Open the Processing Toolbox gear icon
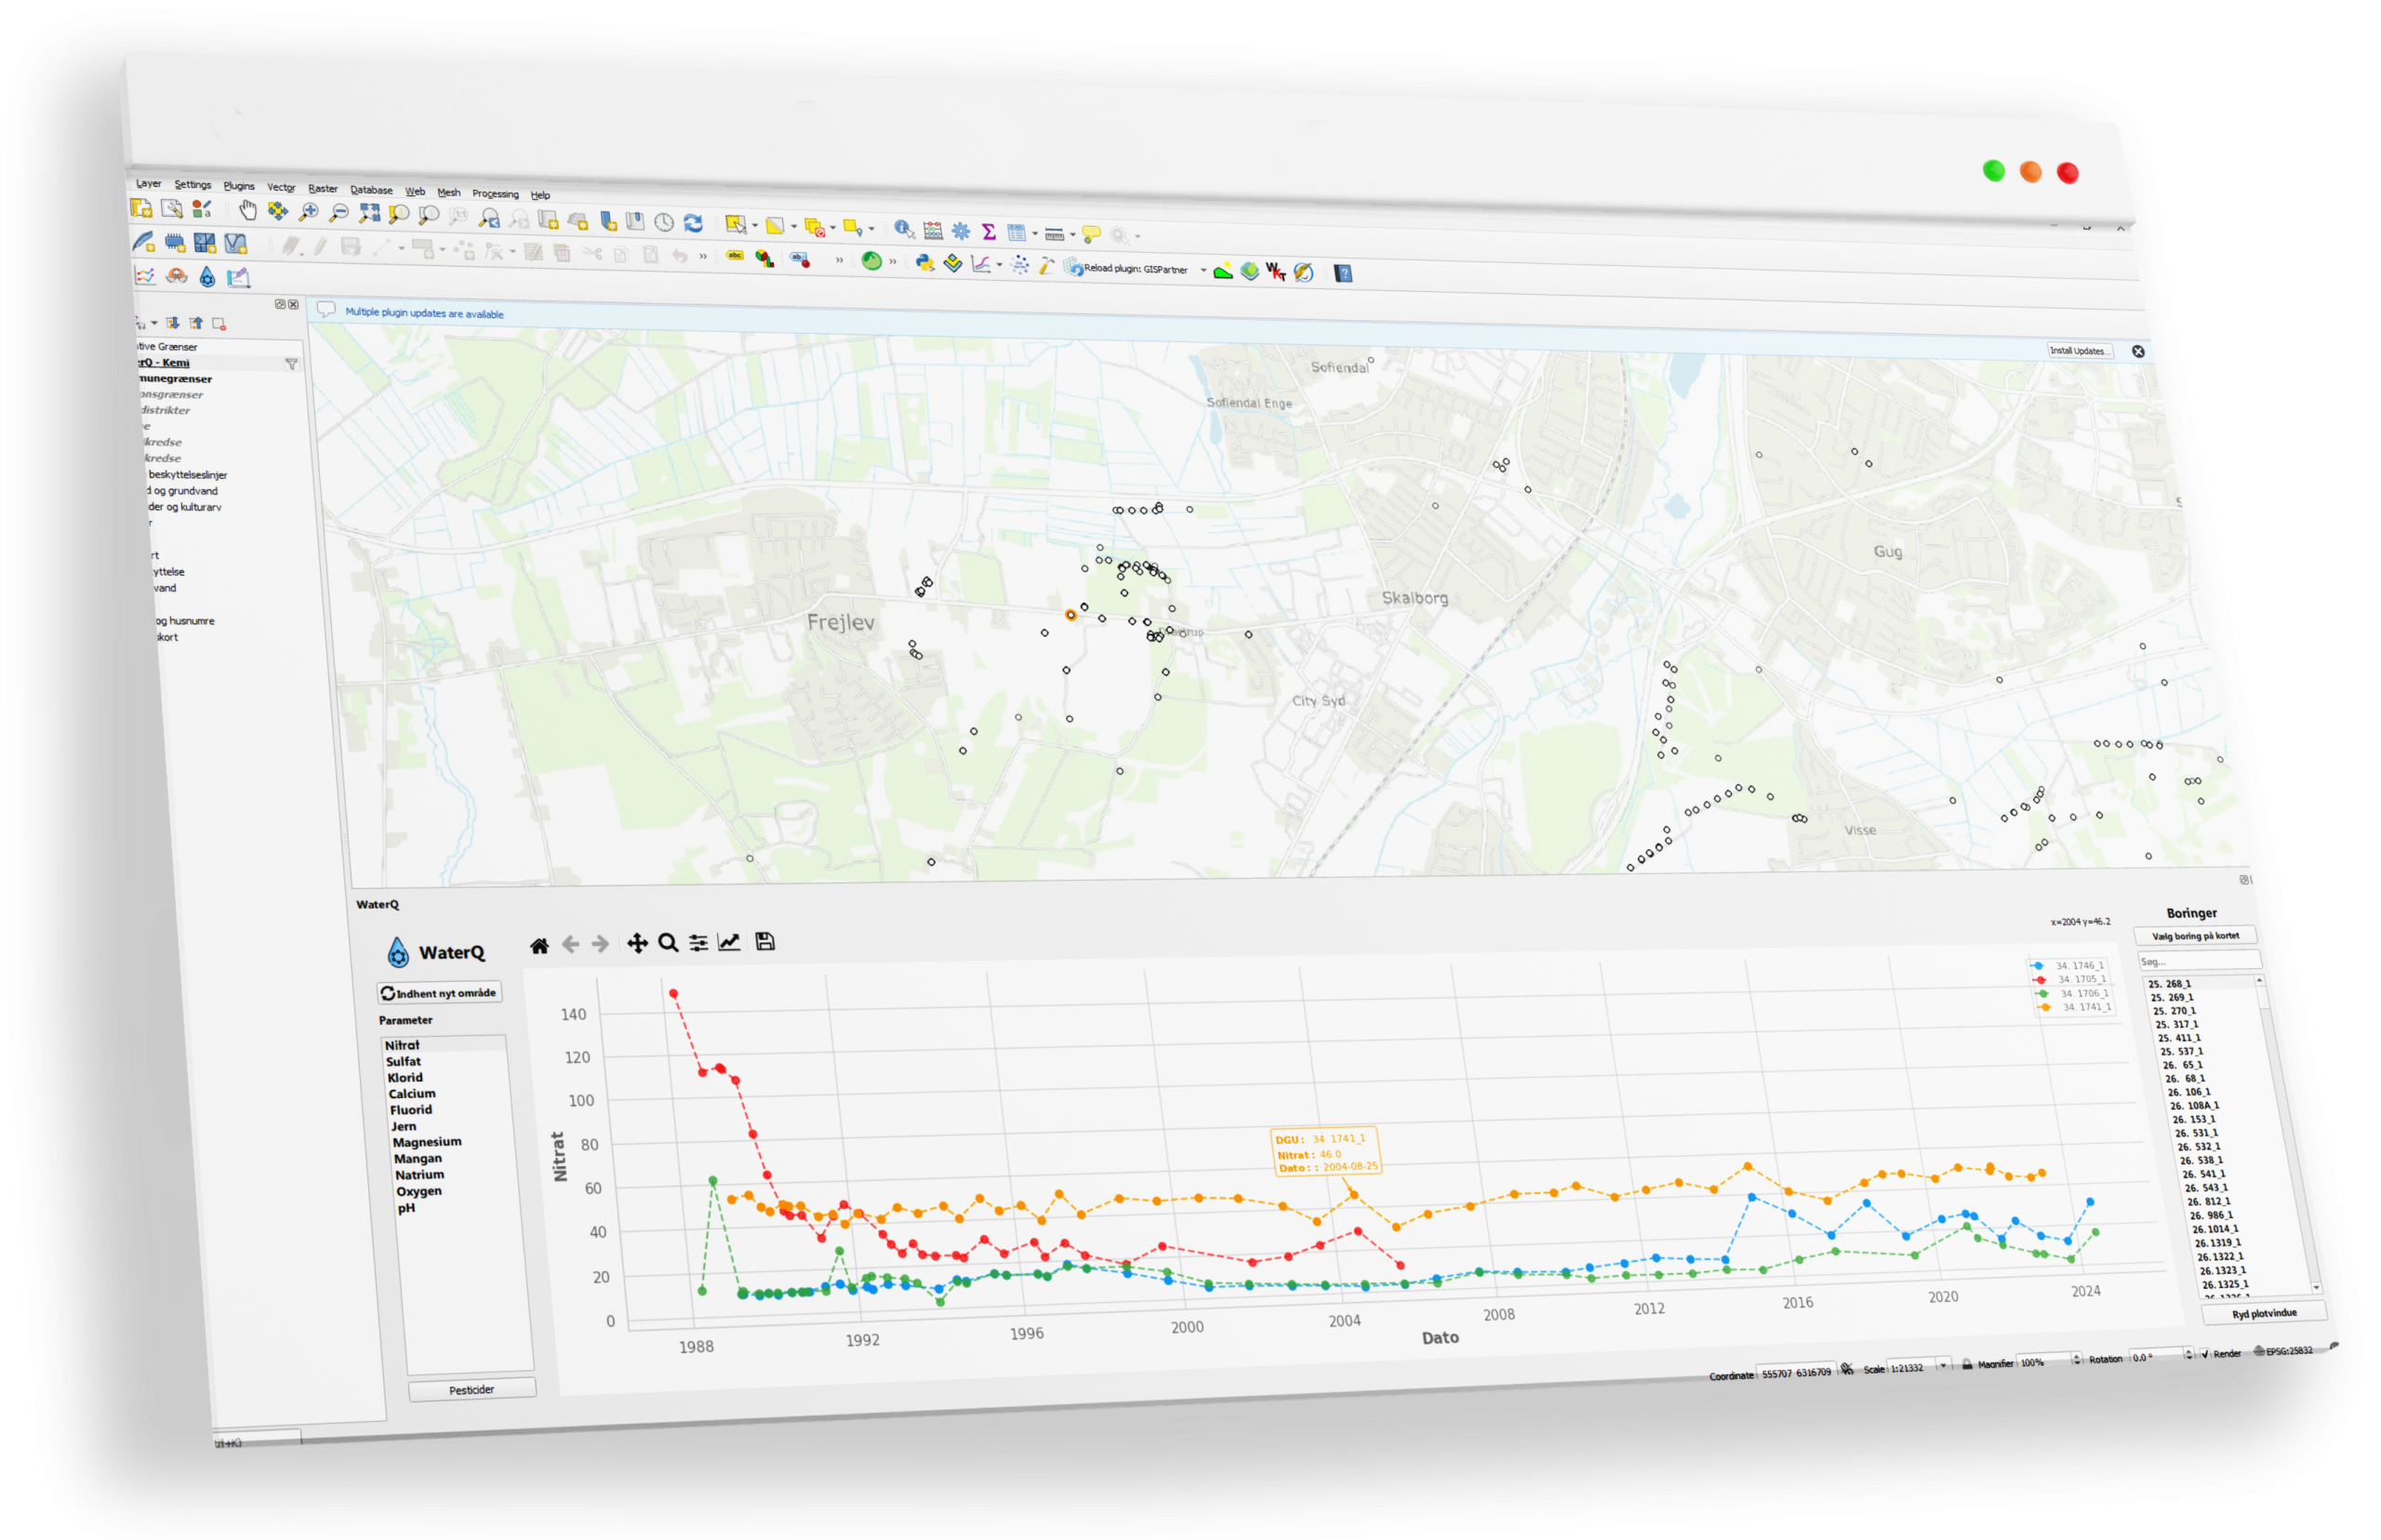The image size is (2381, 1540). click(x=961, y=232)
